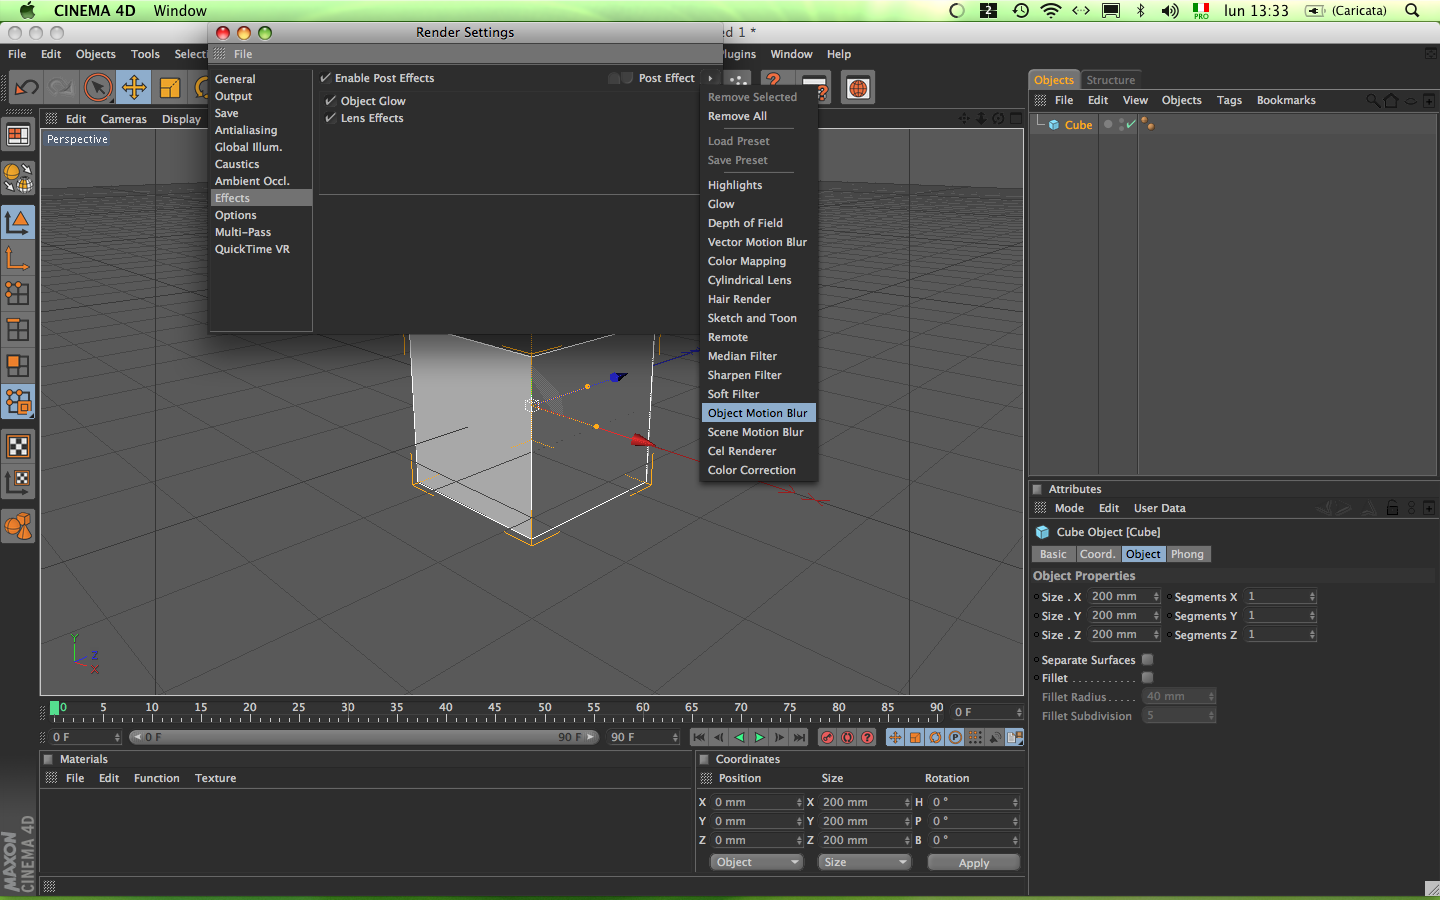The image size is (1440, 900).
Task: Switch to the Structure tab
Action: pyautogui.click(x=1110, y=80)
